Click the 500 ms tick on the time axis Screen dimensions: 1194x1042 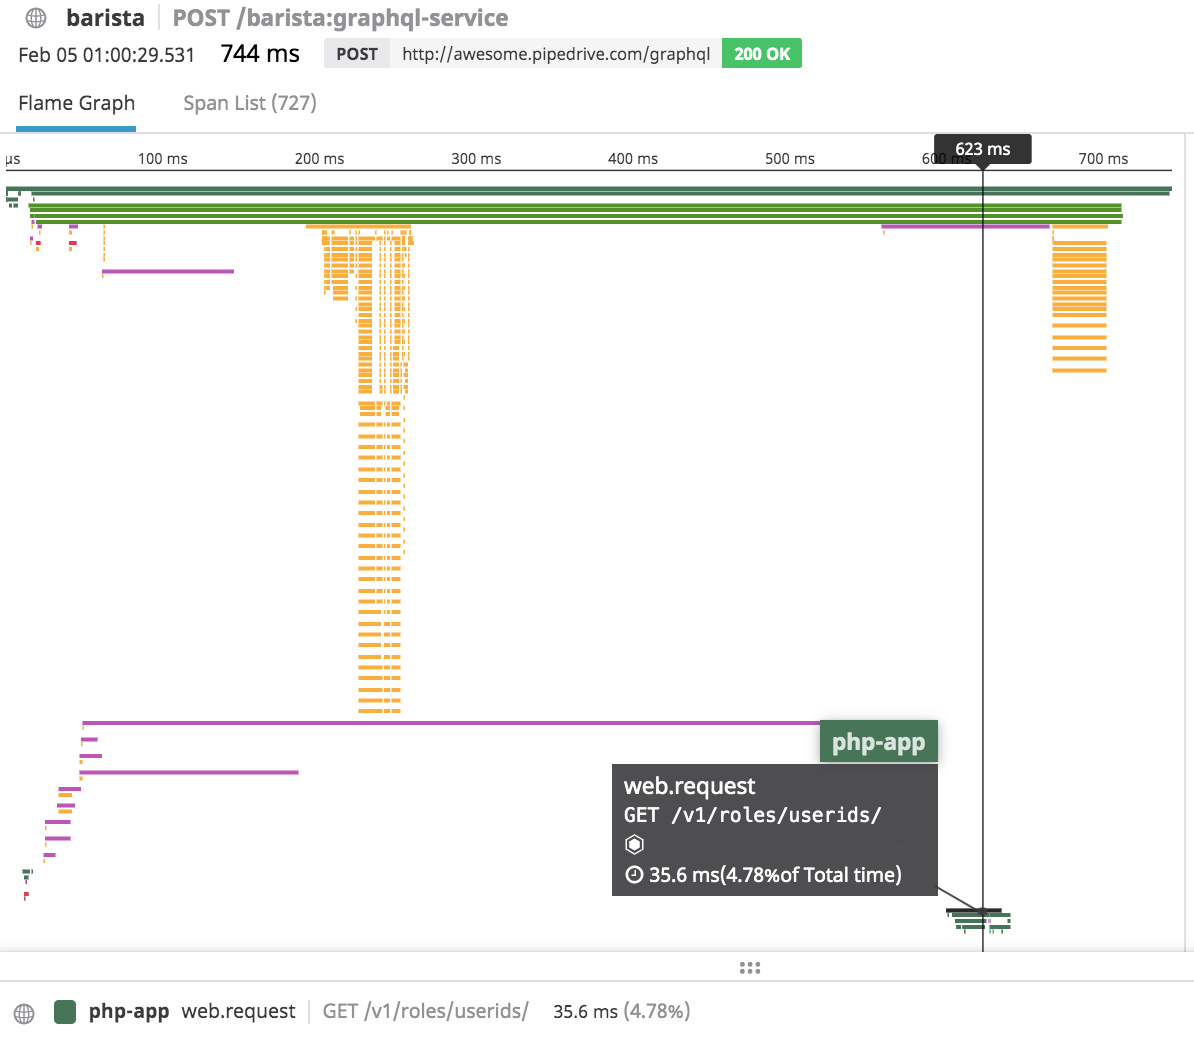(x=790, y=158)
